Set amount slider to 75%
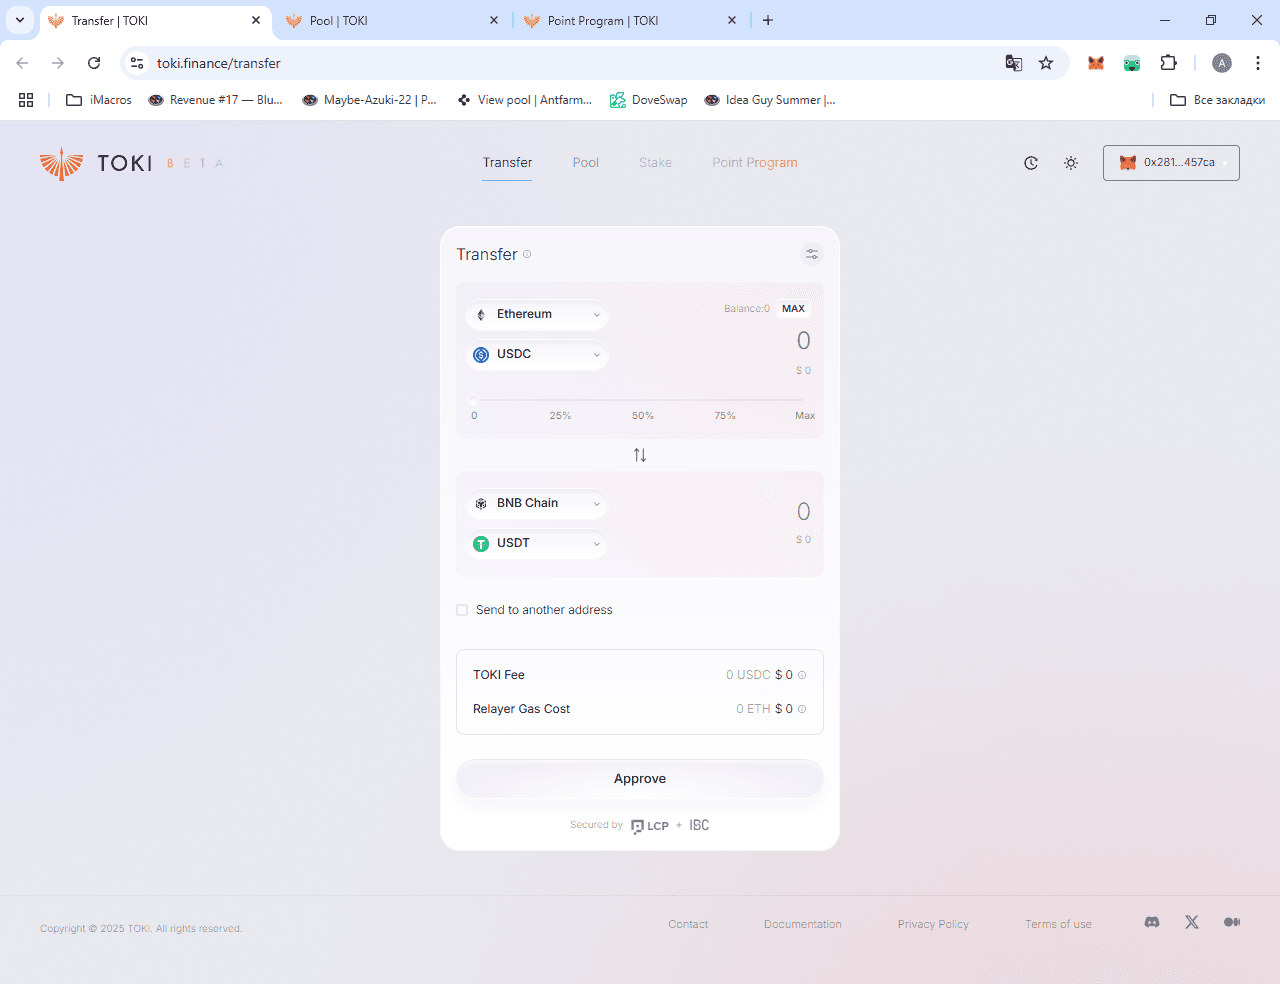 coord(725,416)
